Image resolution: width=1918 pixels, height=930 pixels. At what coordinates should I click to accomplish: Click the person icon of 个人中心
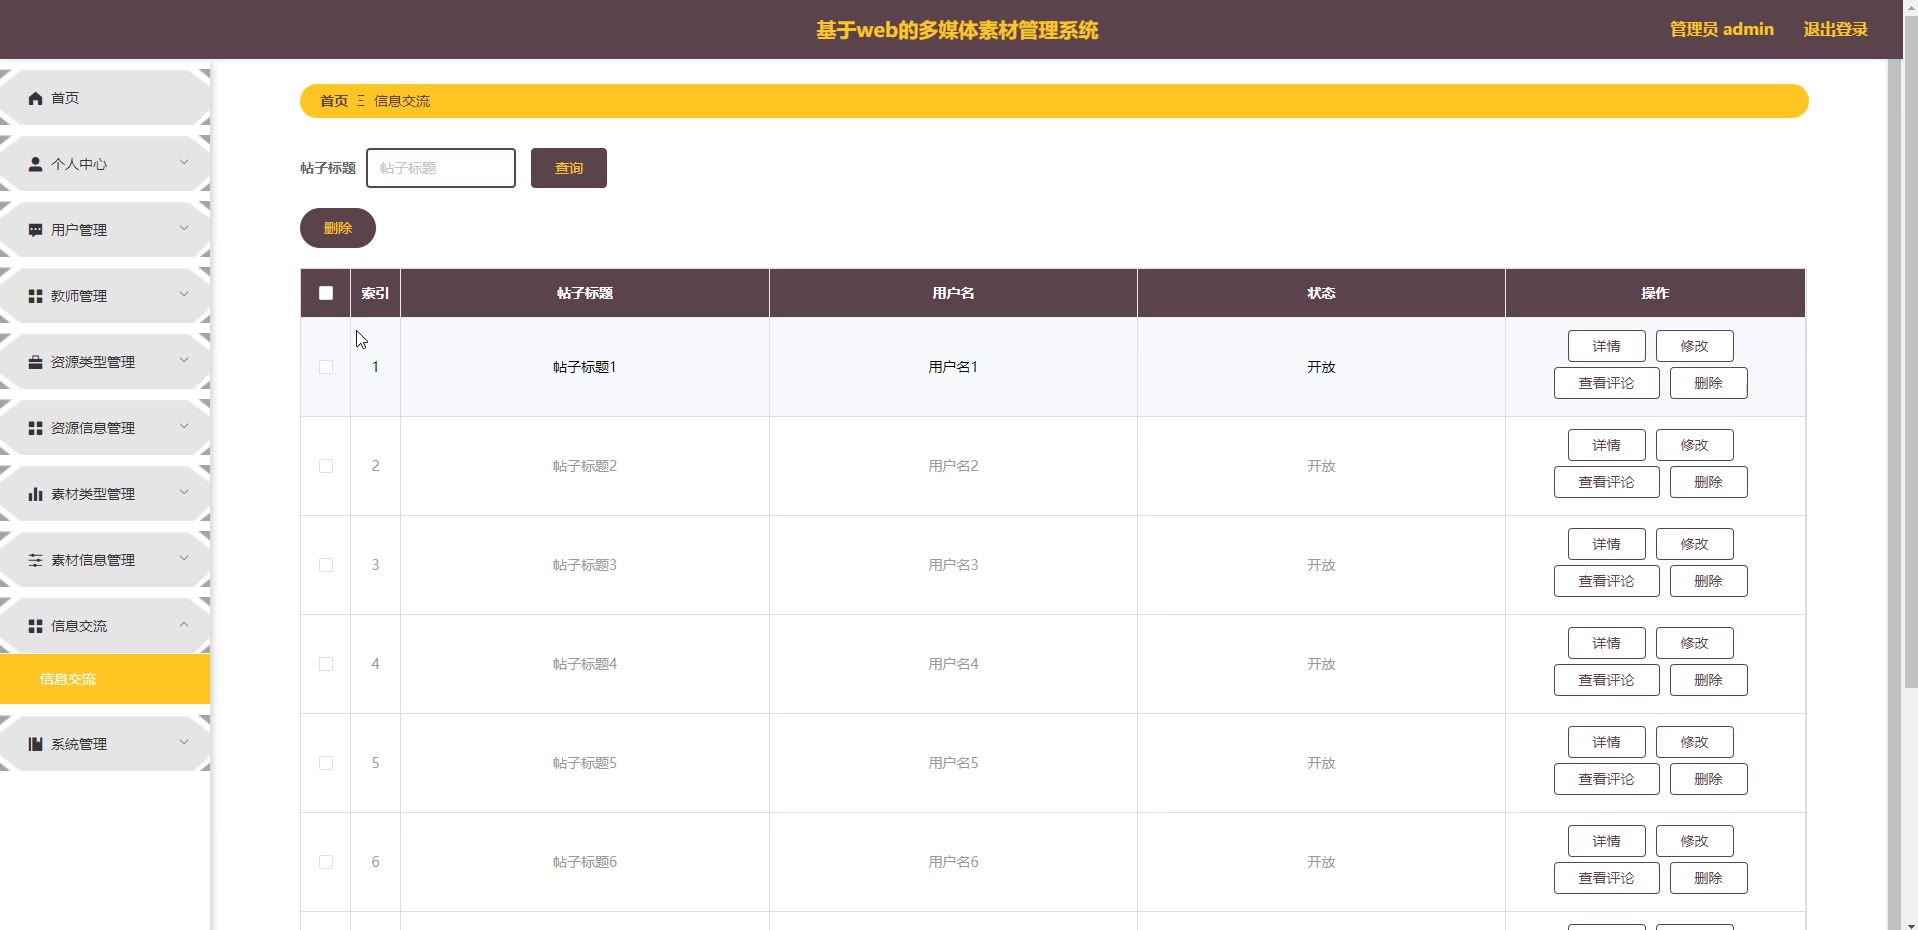[x=36, y=164]
